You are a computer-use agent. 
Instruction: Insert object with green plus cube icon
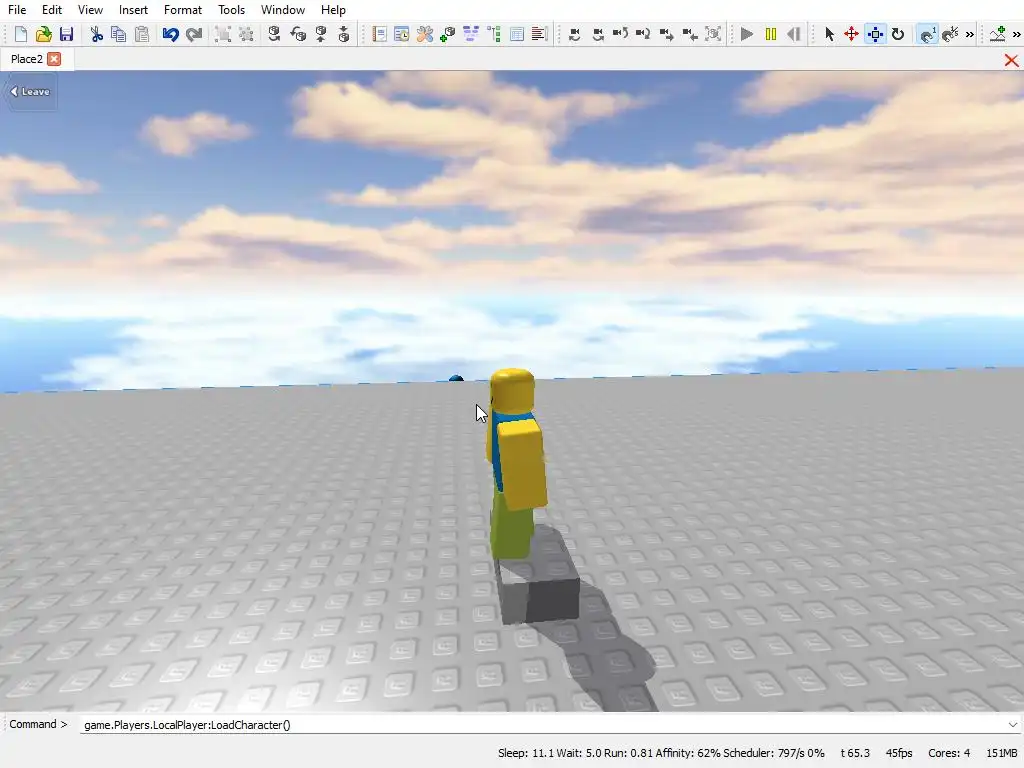coord(447,34)
